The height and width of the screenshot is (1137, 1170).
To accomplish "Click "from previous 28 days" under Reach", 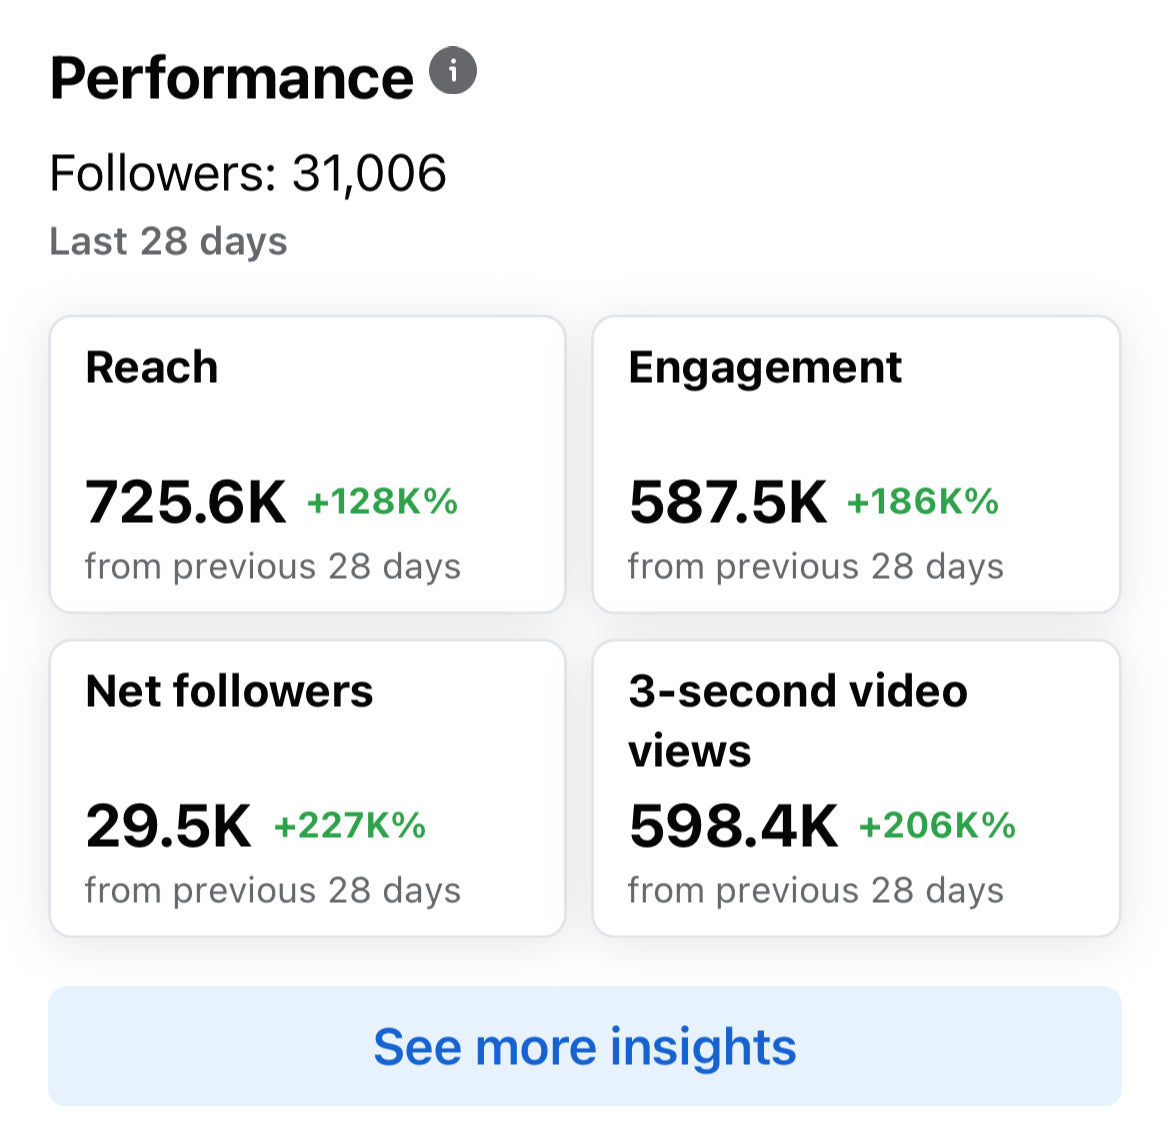I will coord(273,566).
